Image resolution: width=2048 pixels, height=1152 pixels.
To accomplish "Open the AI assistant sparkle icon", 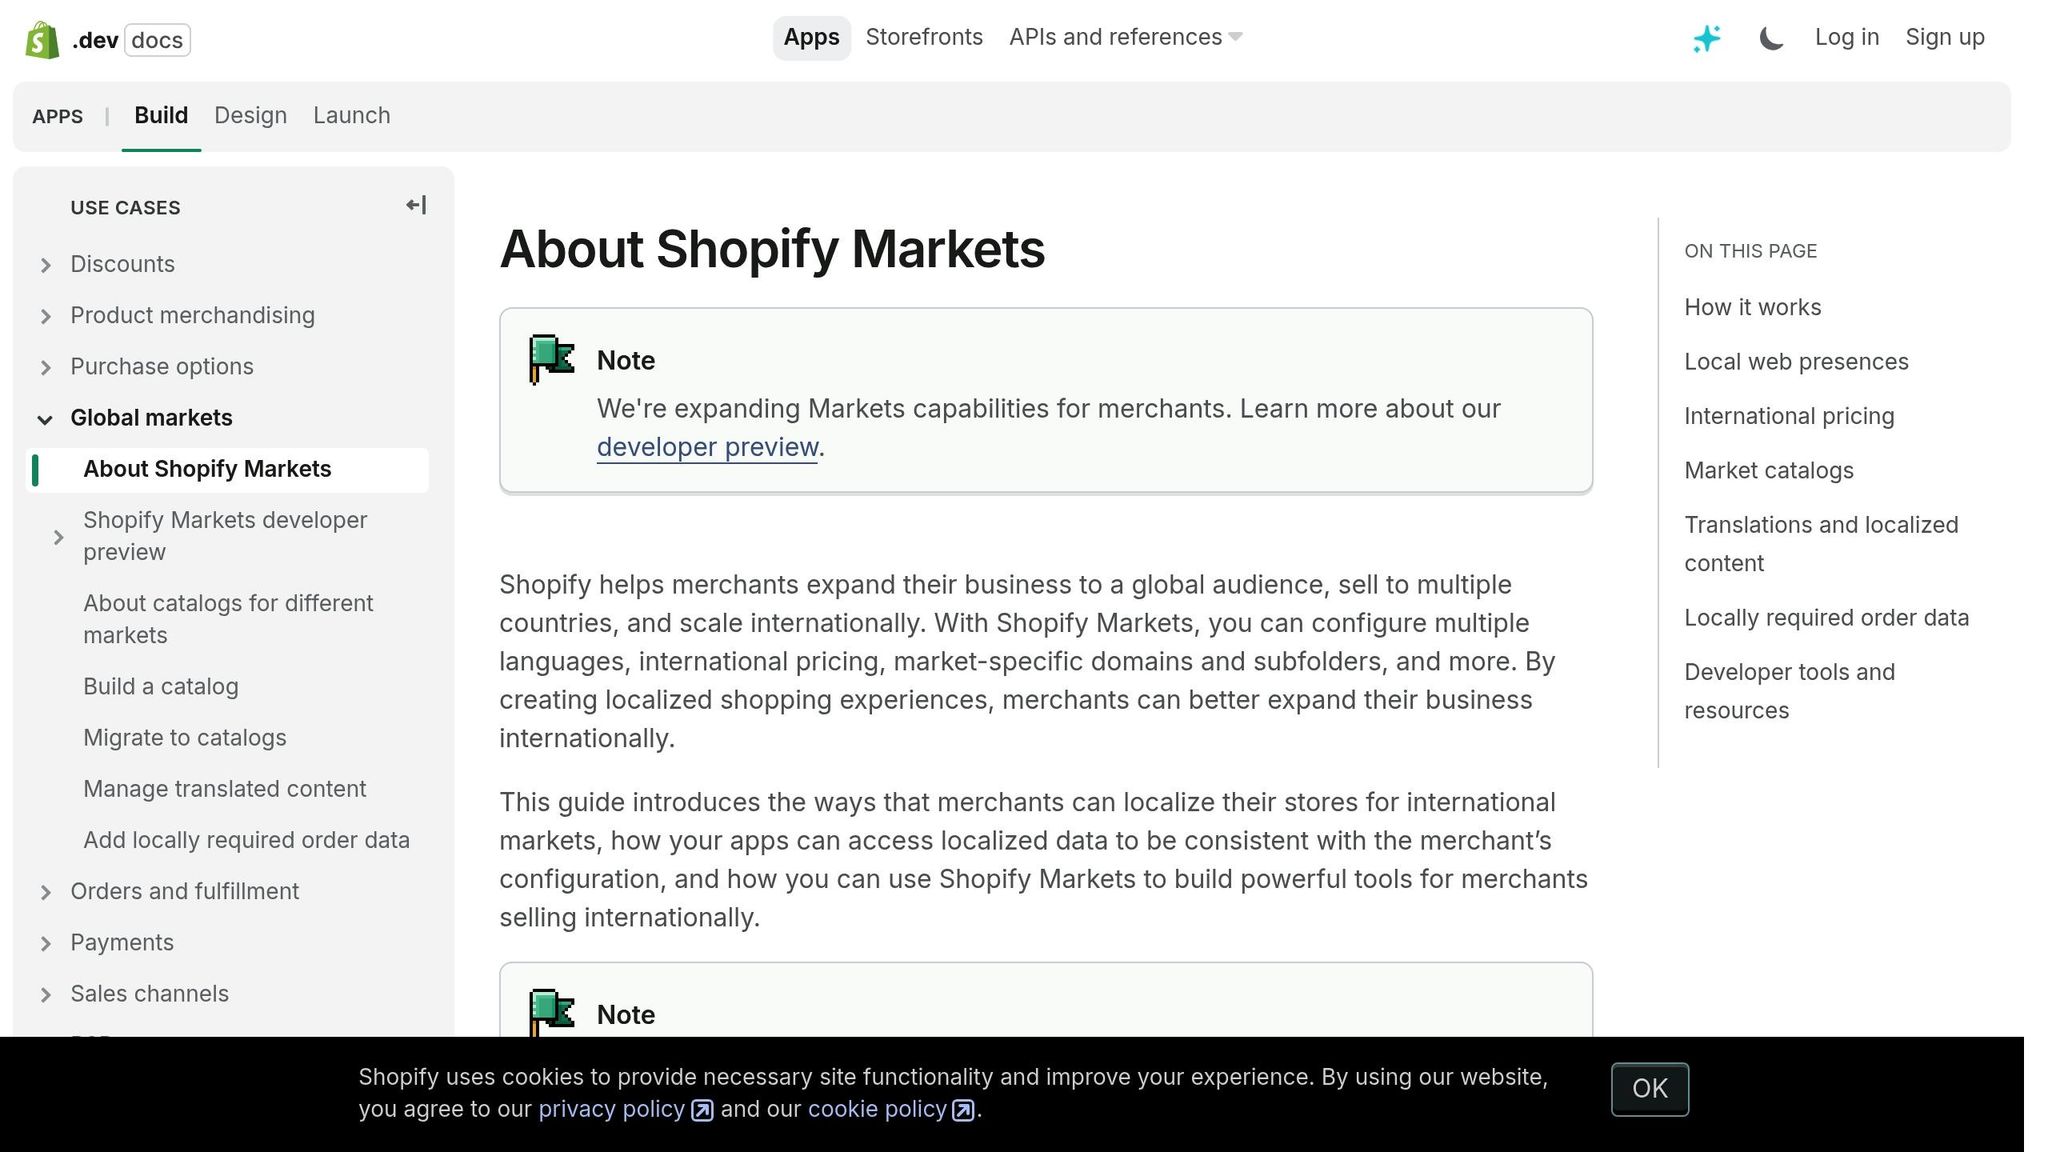I will pos(1706,38).
